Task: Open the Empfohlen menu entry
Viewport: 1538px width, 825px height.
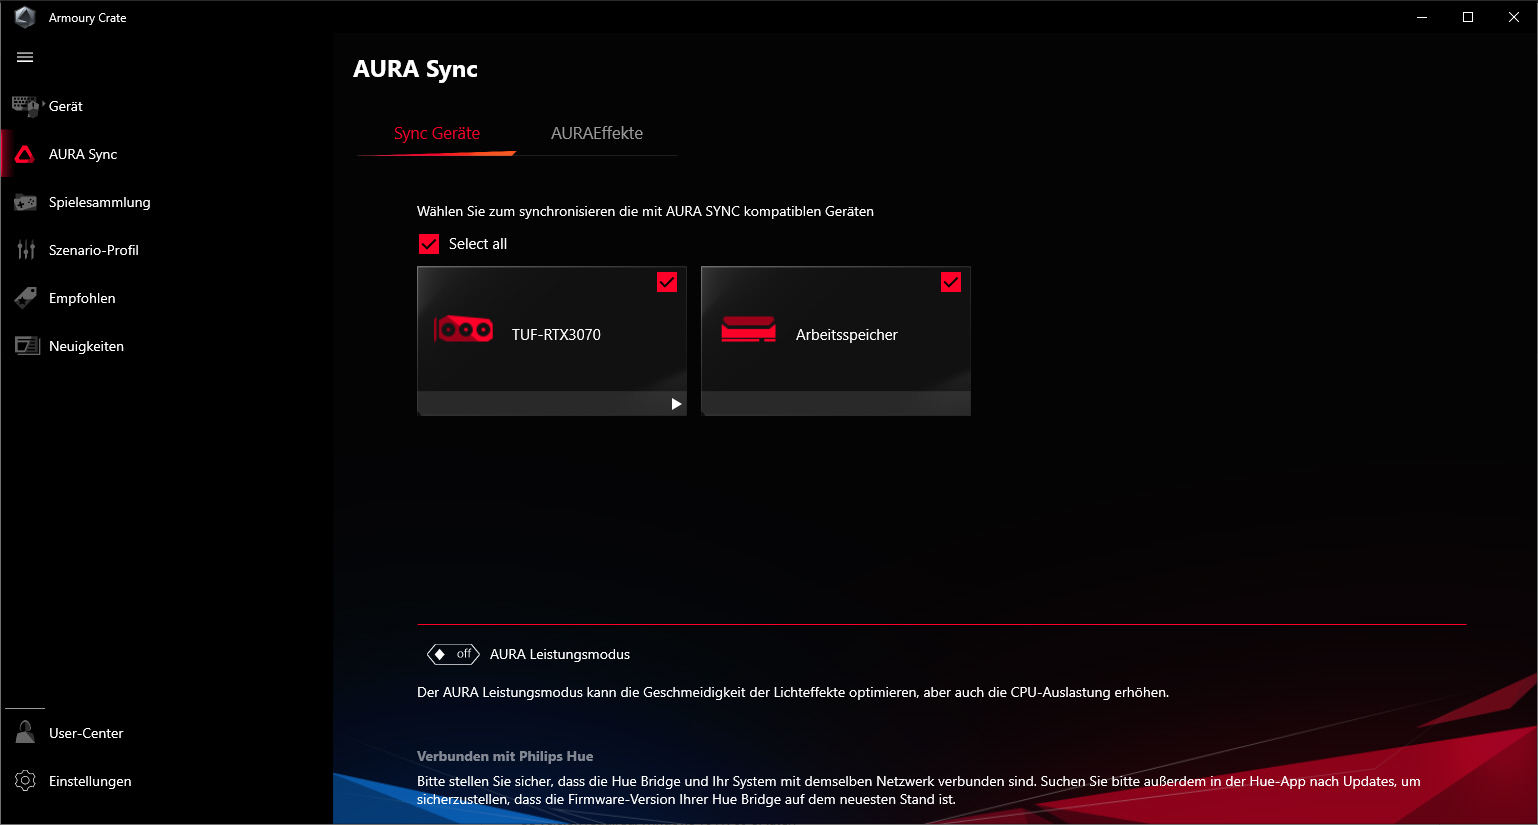Action: click(166, 298)
